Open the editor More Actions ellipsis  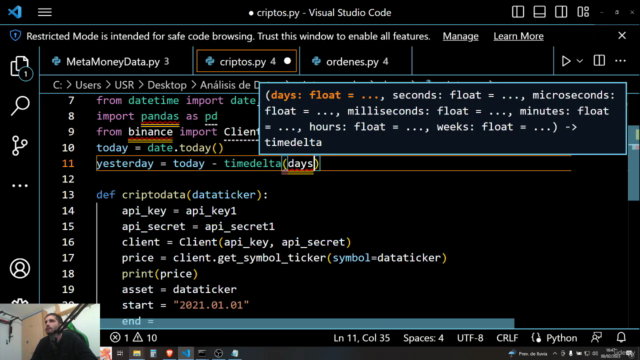coord(620,61)
